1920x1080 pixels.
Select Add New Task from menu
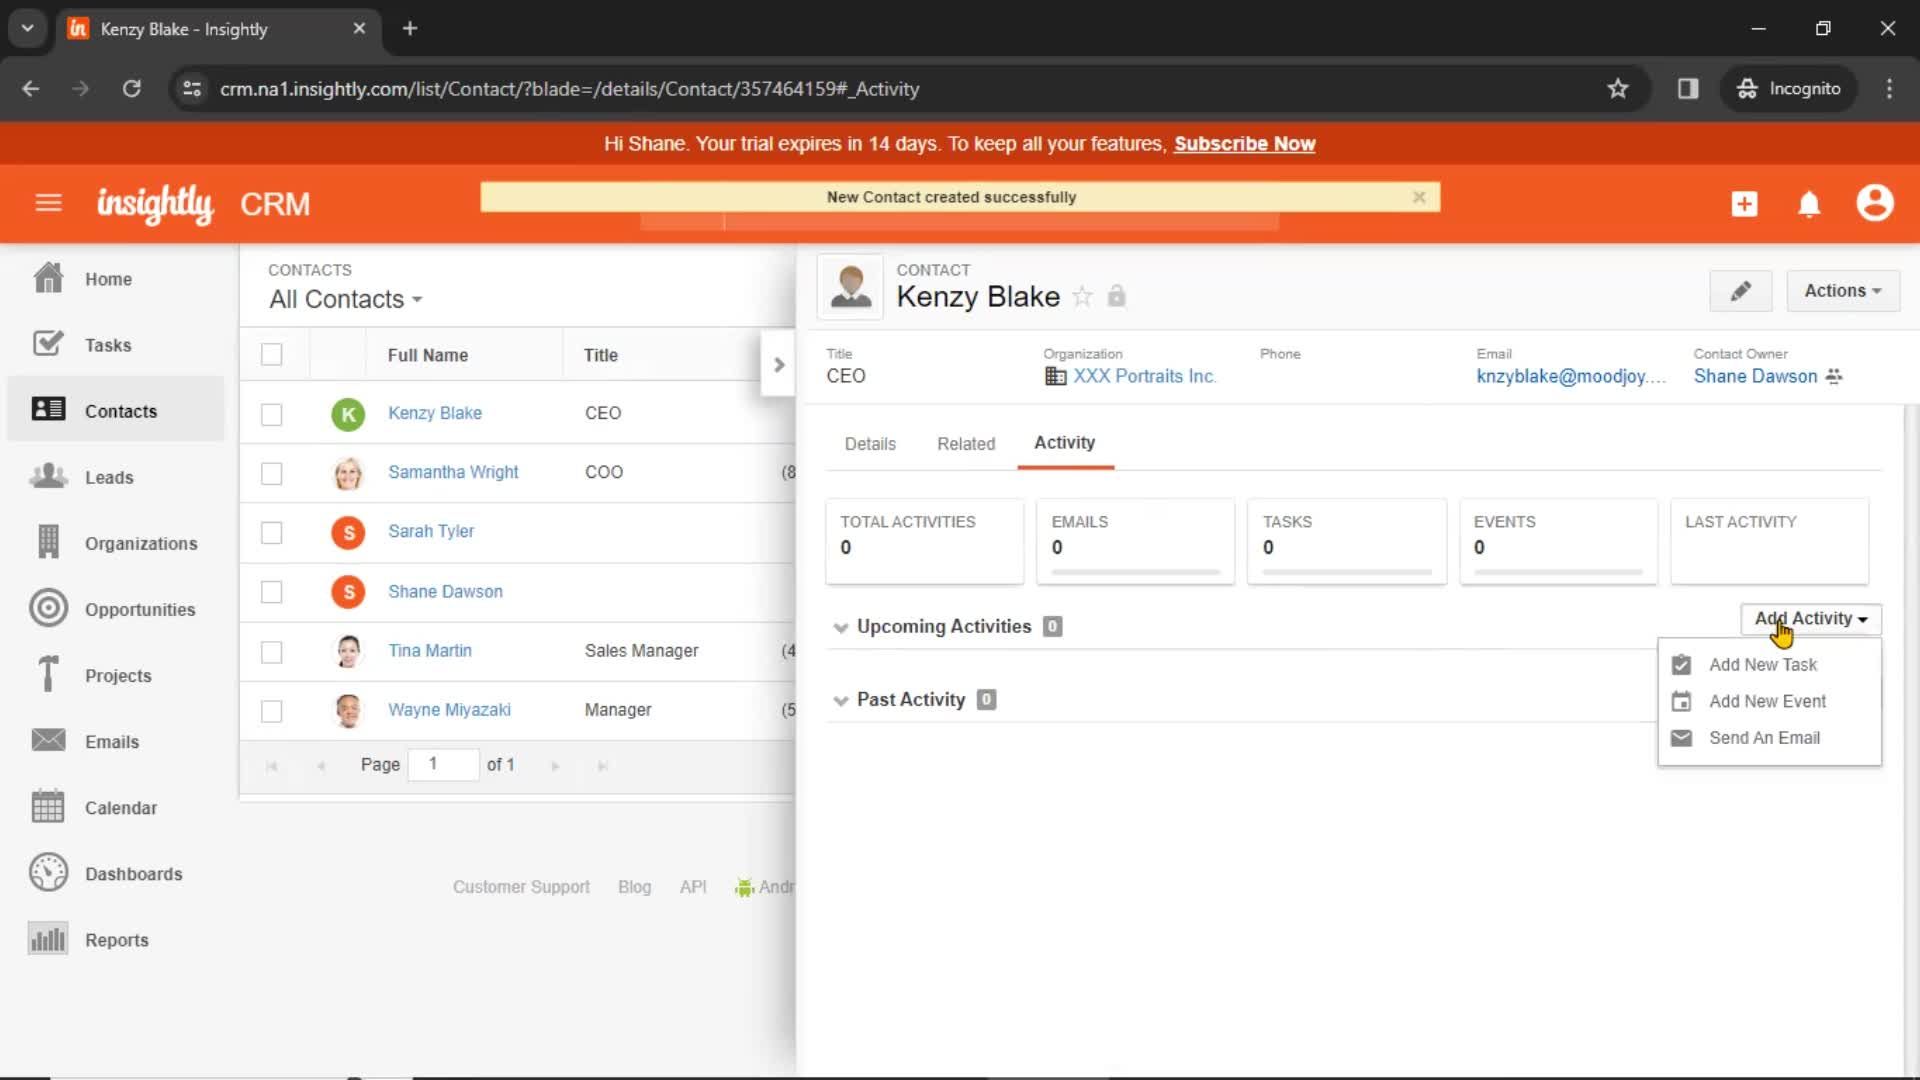tap(1763, 665)
